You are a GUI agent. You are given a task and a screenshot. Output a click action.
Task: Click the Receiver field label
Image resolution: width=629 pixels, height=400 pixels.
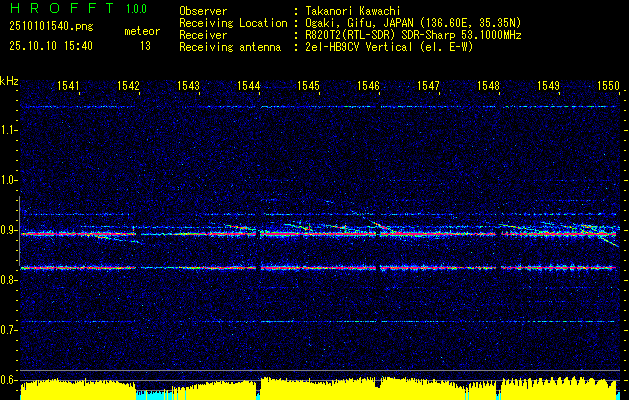coord(203,35)
